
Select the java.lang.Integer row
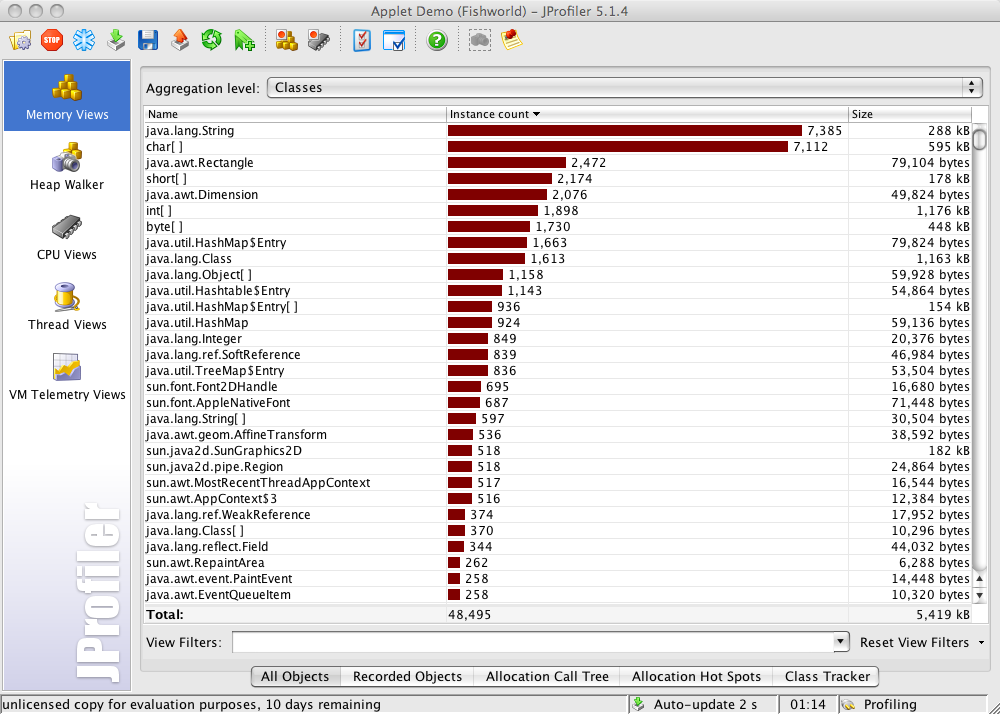point(558,339)
